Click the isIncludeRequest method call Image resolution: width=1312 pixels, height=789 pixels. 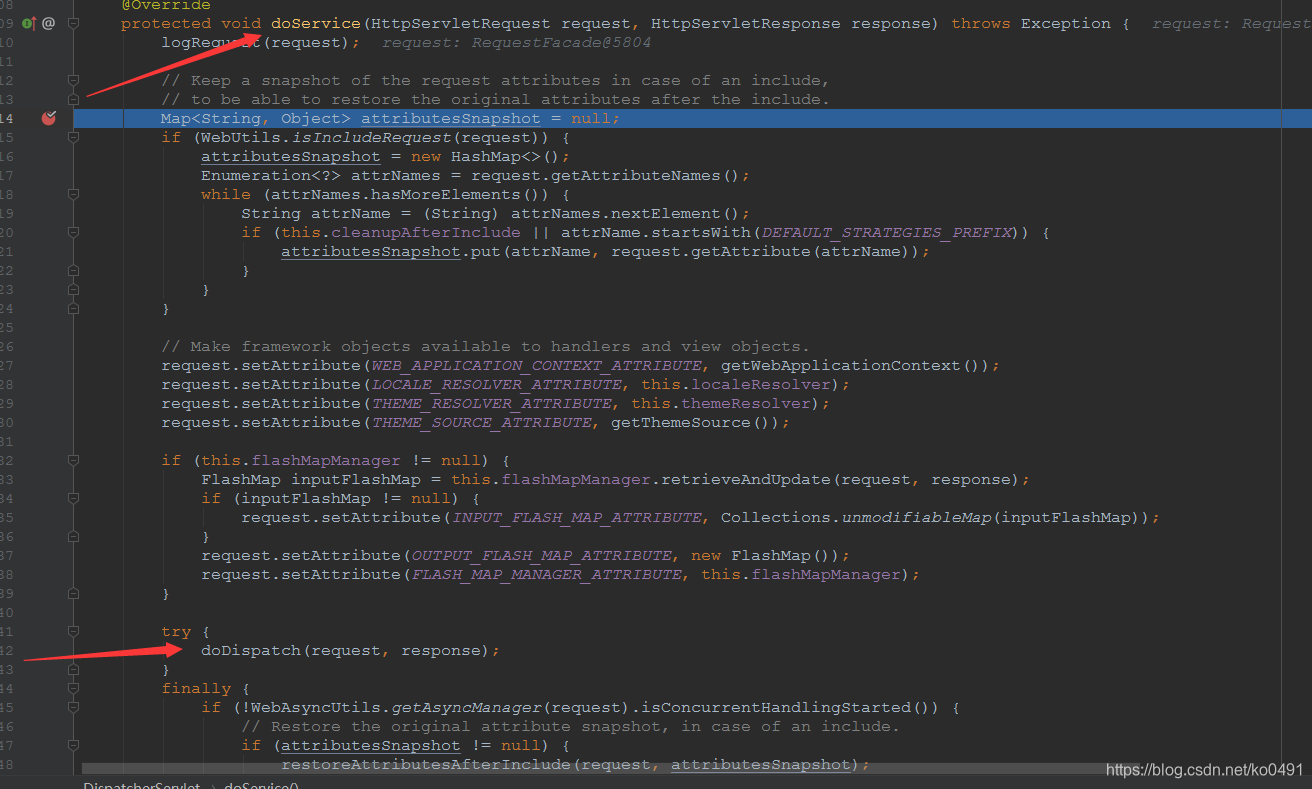(x=370, y=137)
